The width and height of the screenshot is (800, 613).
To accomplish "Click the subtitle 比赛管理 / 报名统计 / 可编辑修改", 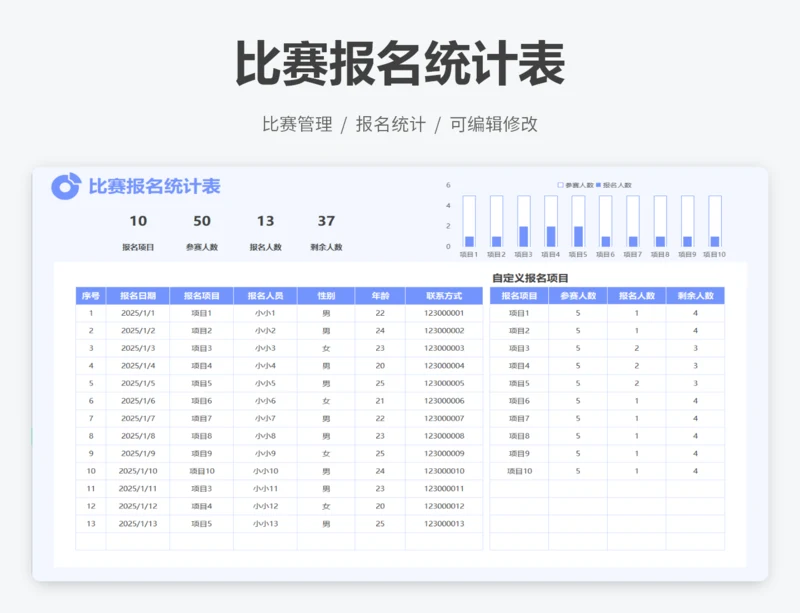I will point(400,124).
